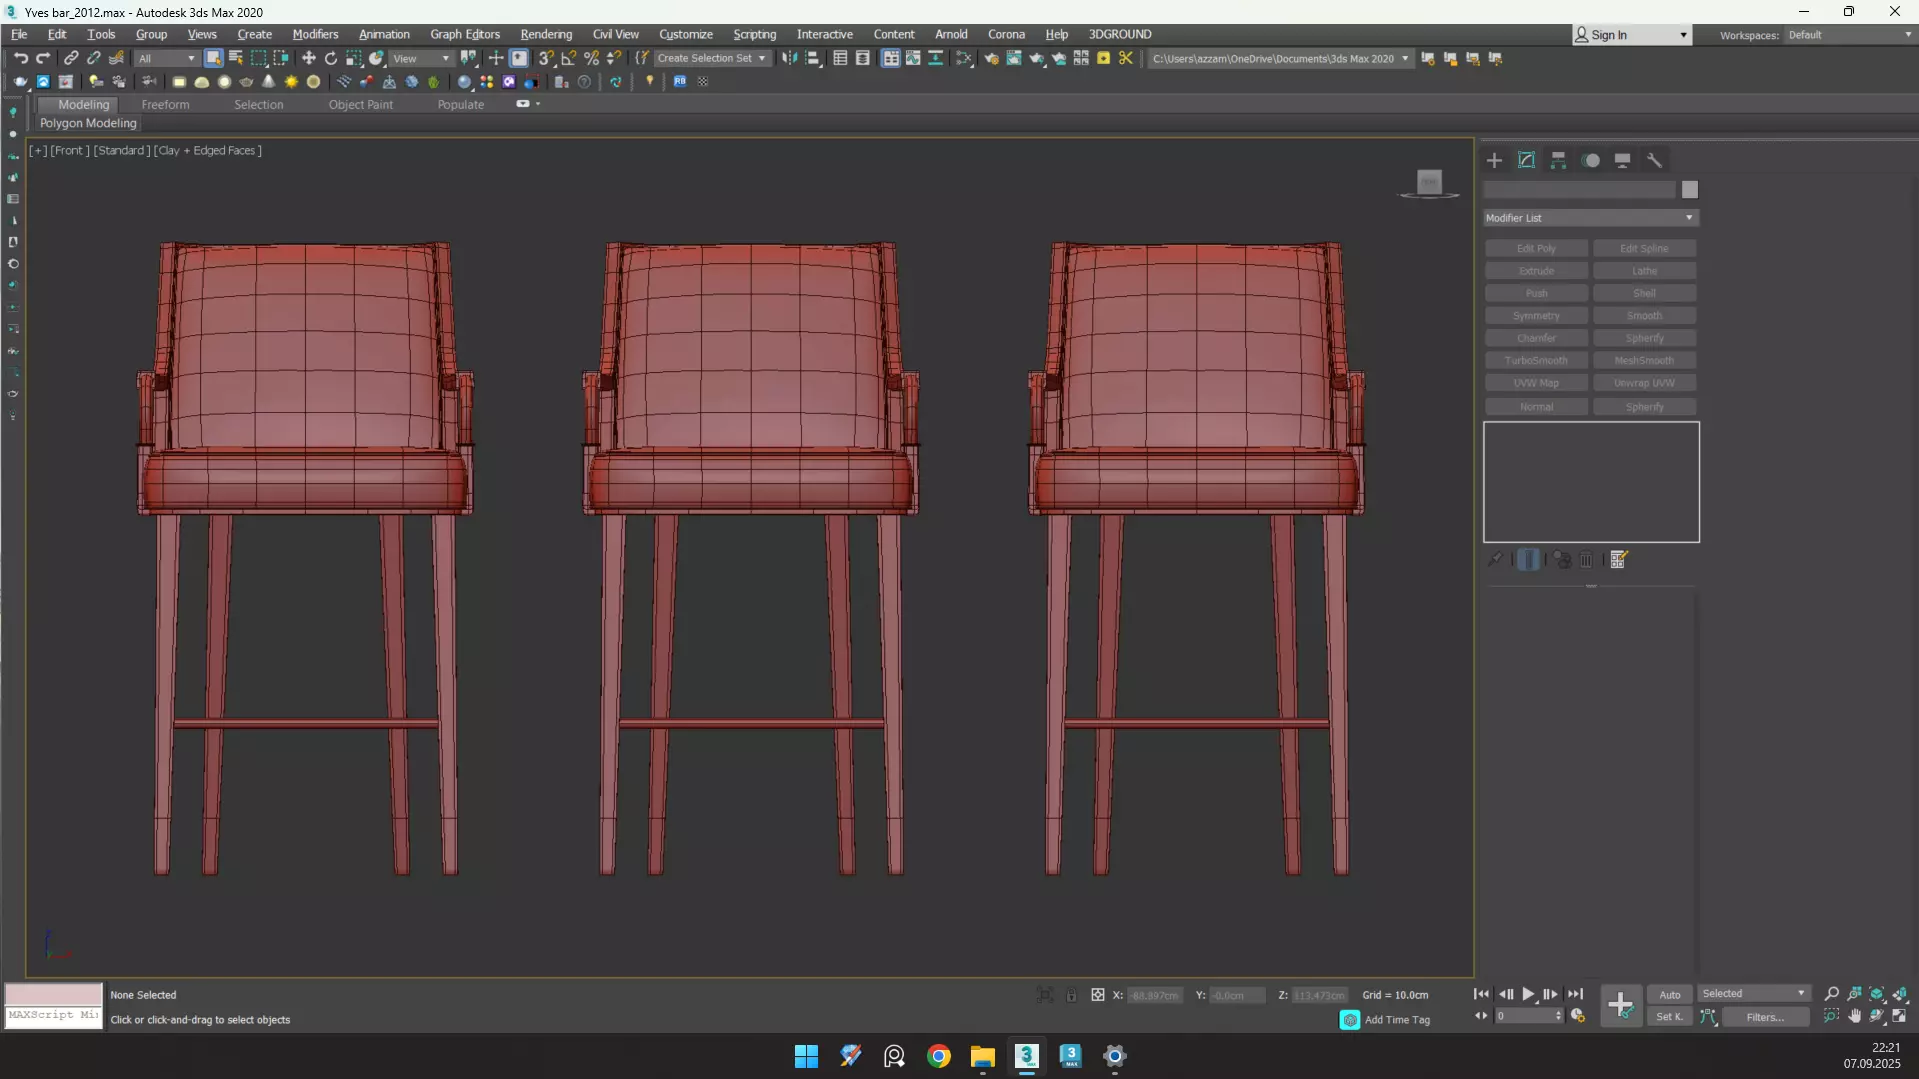Switch to the Object Paint ribbon tab
Screen dimensions: 1919x1079
coord(360,105)
